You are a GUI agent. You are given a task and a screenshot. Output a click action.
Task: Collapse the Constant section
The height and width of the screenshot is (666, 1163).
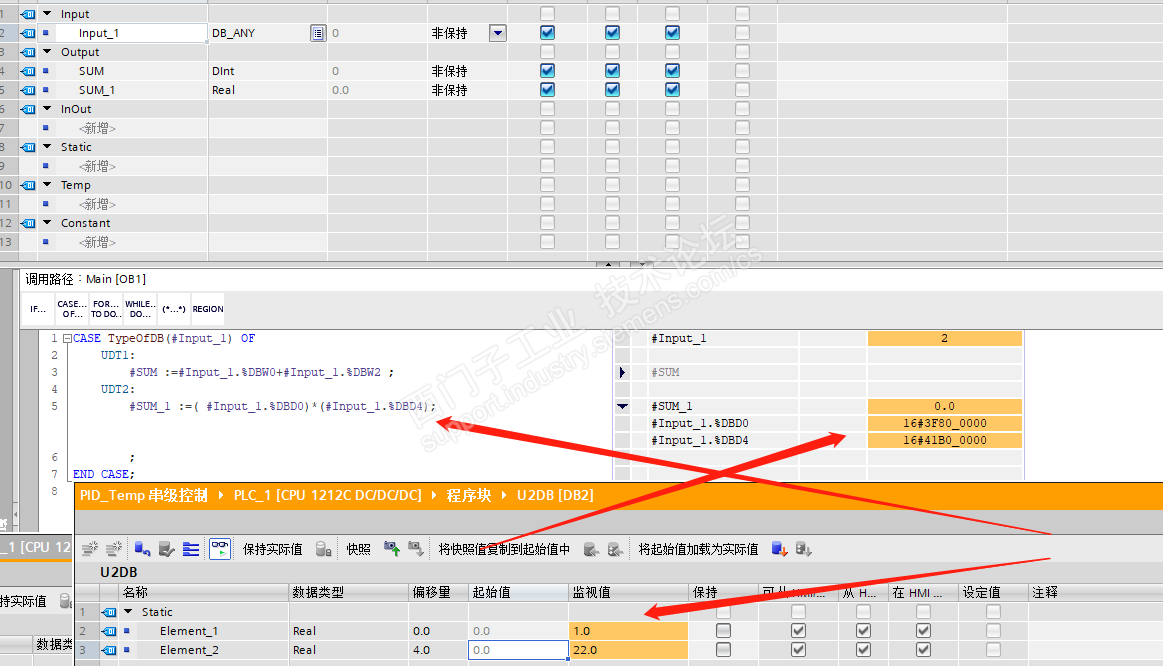47,222
